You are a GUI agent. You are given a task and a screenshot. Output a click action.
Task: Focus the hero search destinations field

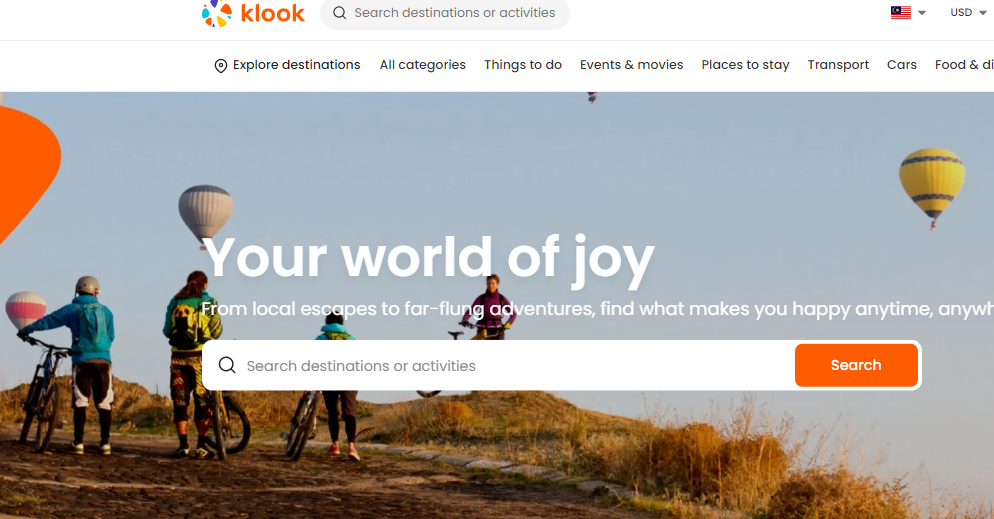(x=498, y=366)
